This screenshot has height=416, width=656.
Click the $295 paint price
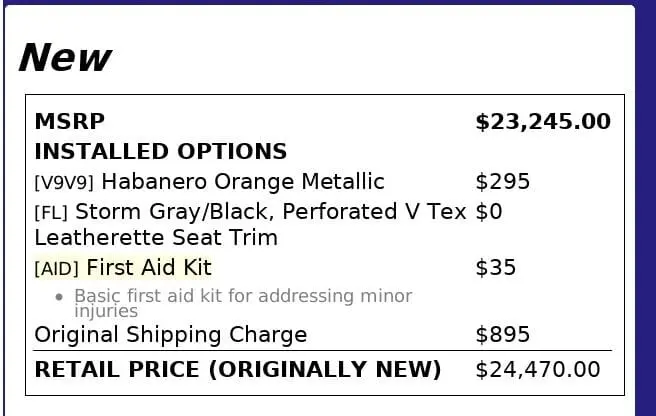(x=502, y=182)
